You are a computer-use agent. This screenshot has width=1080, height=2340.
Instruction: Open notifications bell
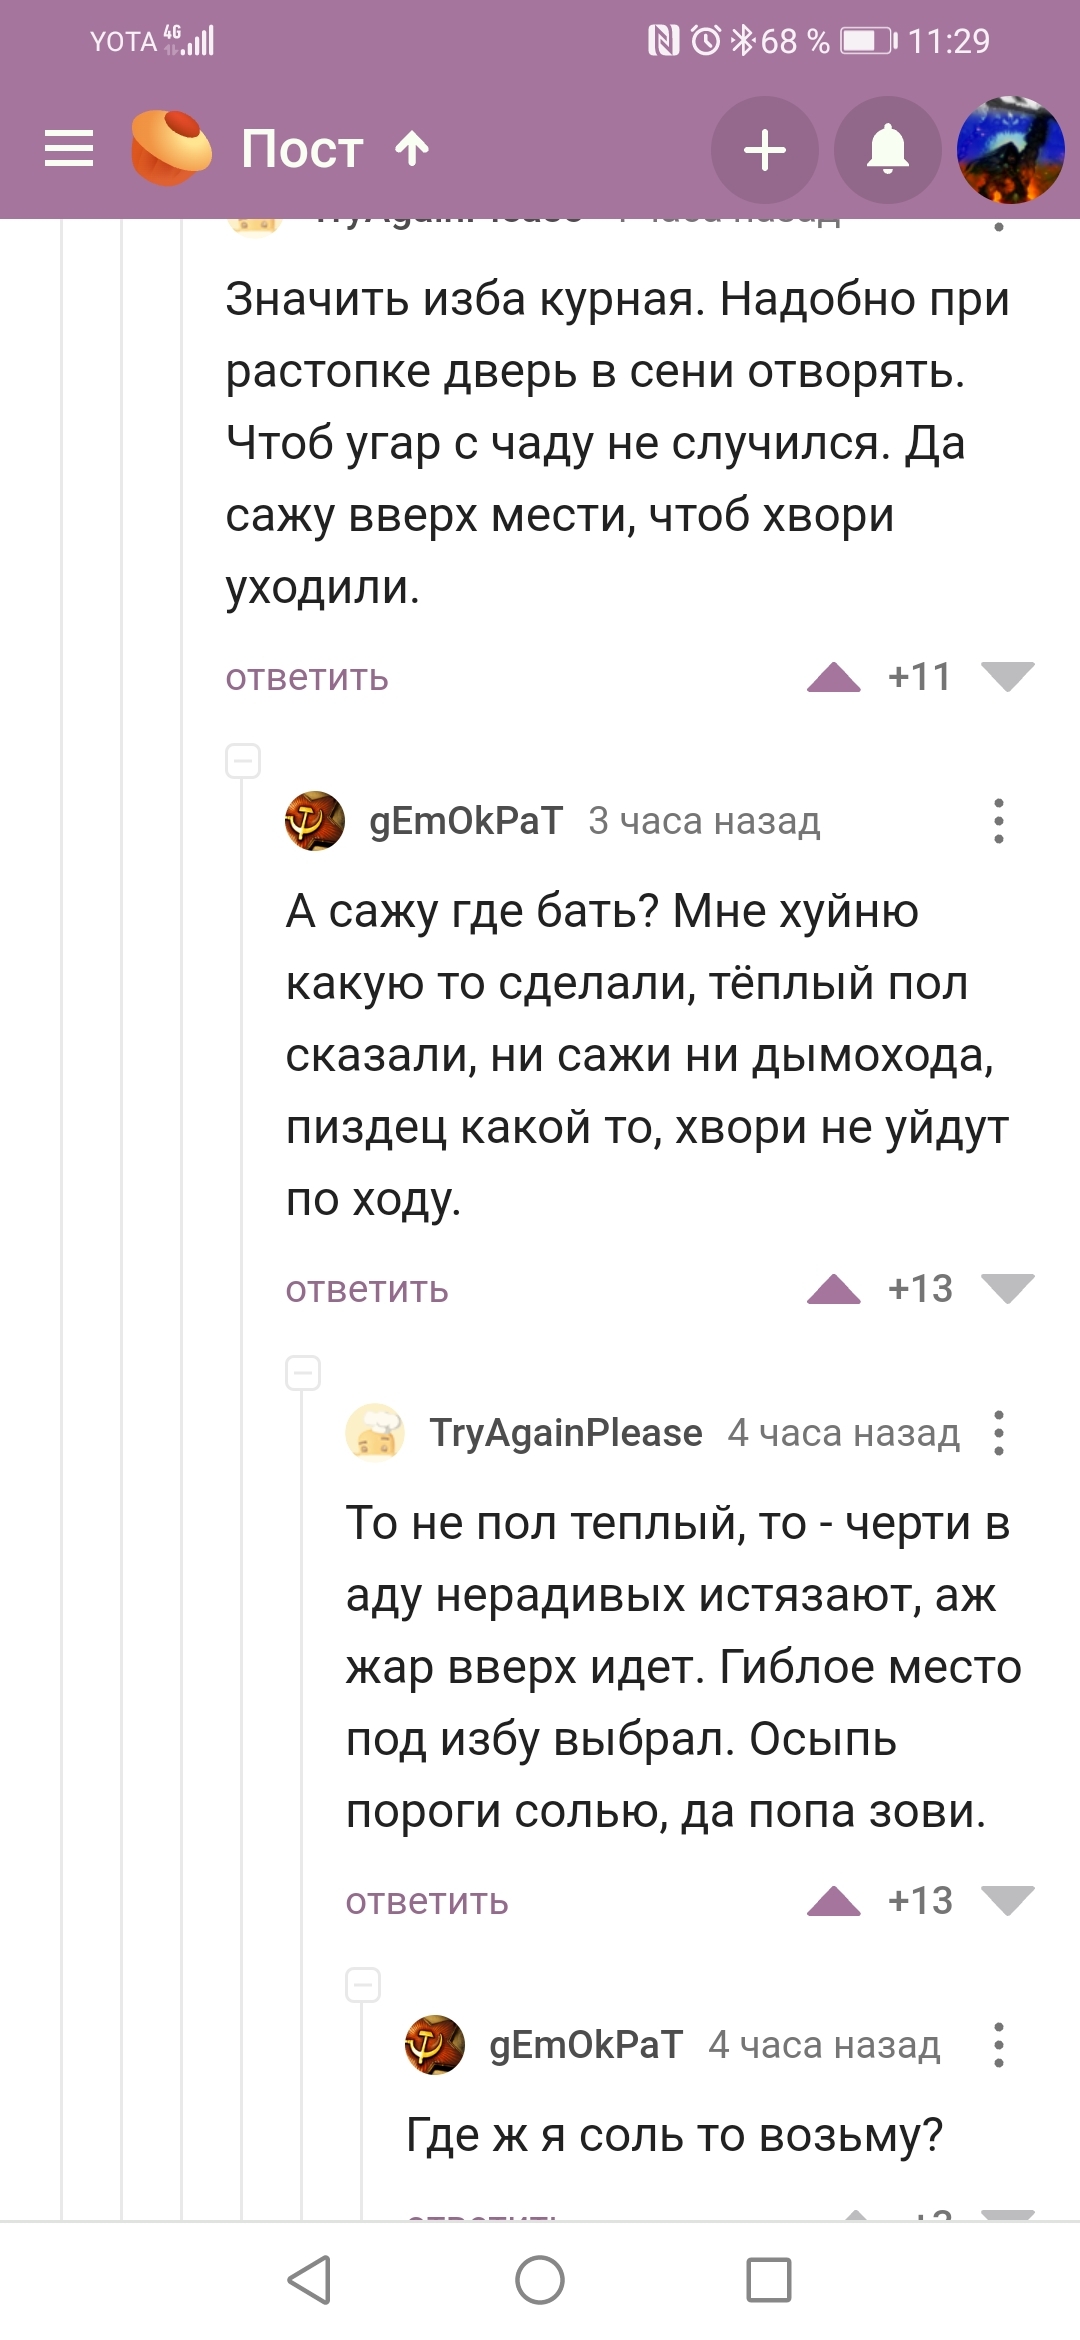click(887, 151)
